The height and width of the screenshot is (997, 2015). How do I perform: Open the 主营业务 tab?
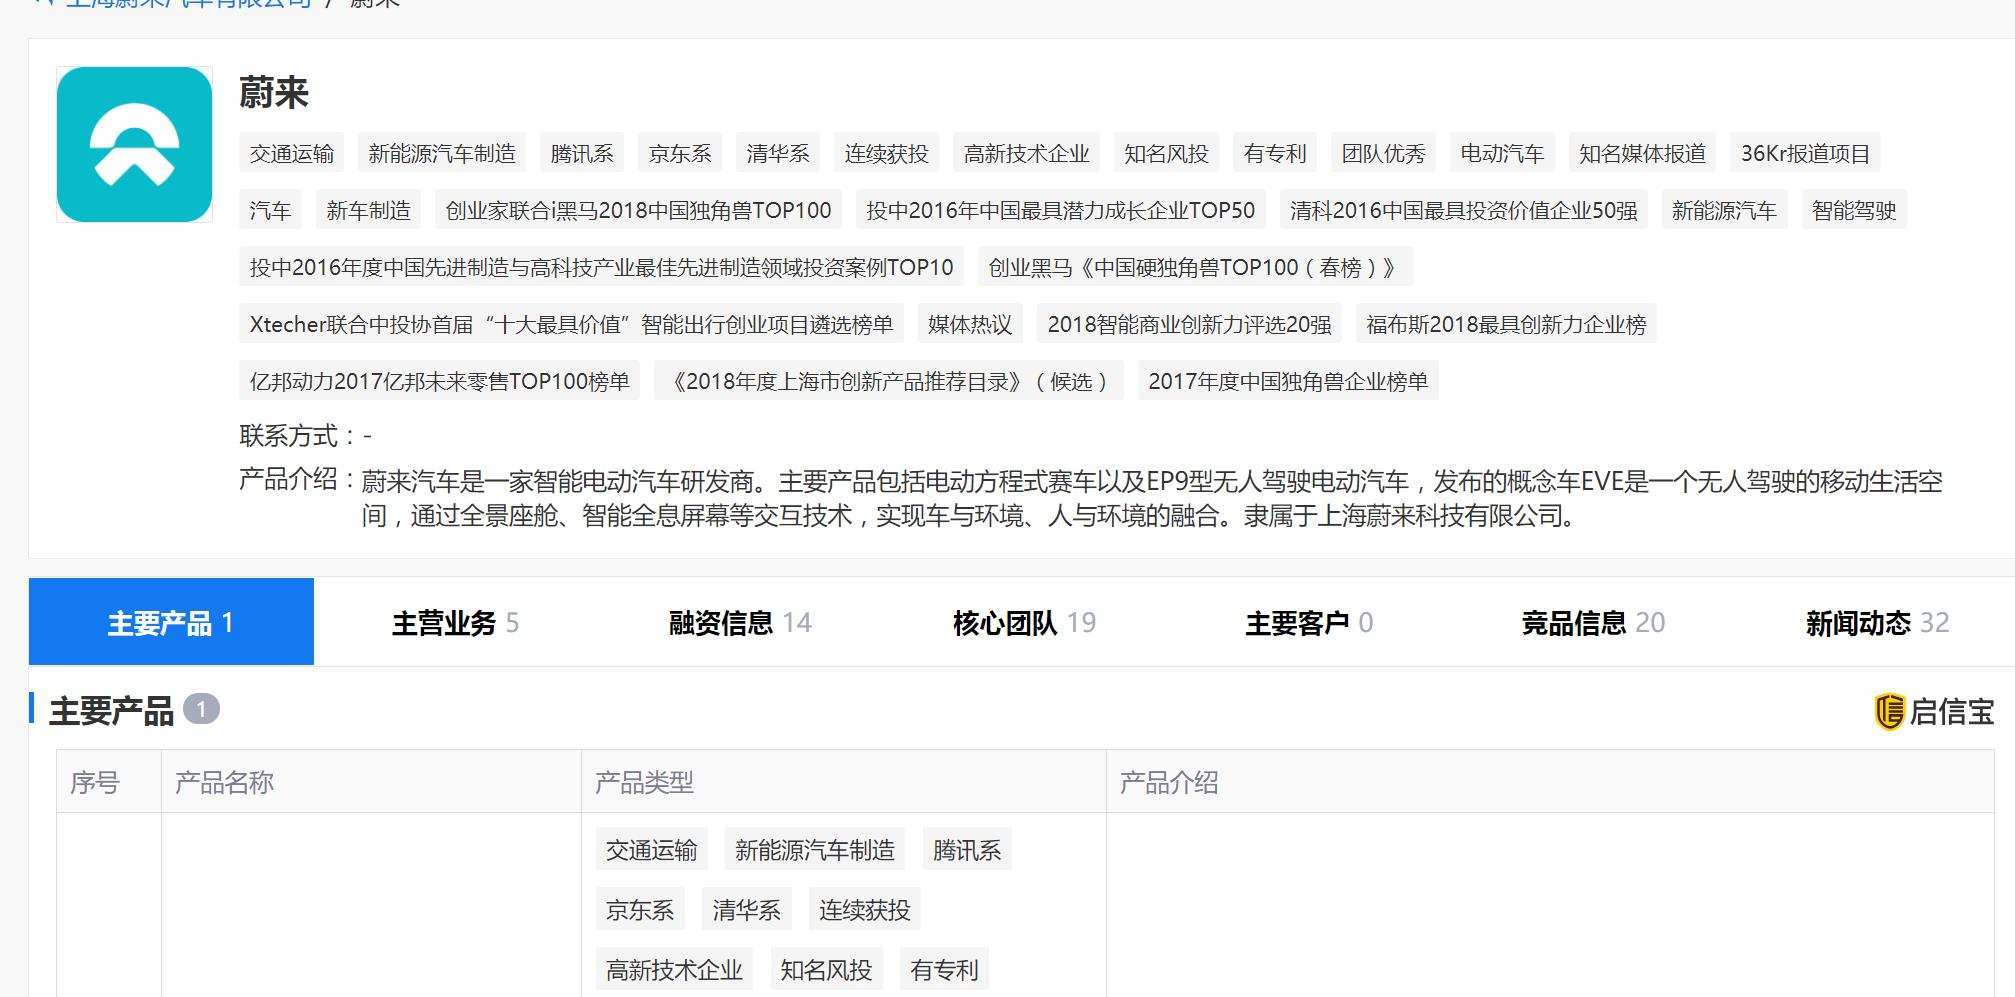coord(456,622)
